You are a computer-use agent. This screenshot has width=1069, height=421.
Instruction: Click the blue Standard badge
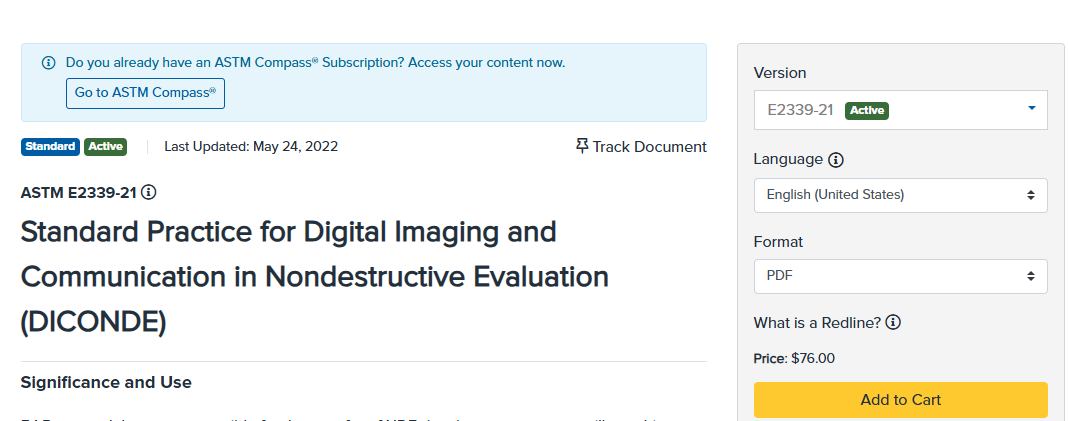tap(51, 146)
